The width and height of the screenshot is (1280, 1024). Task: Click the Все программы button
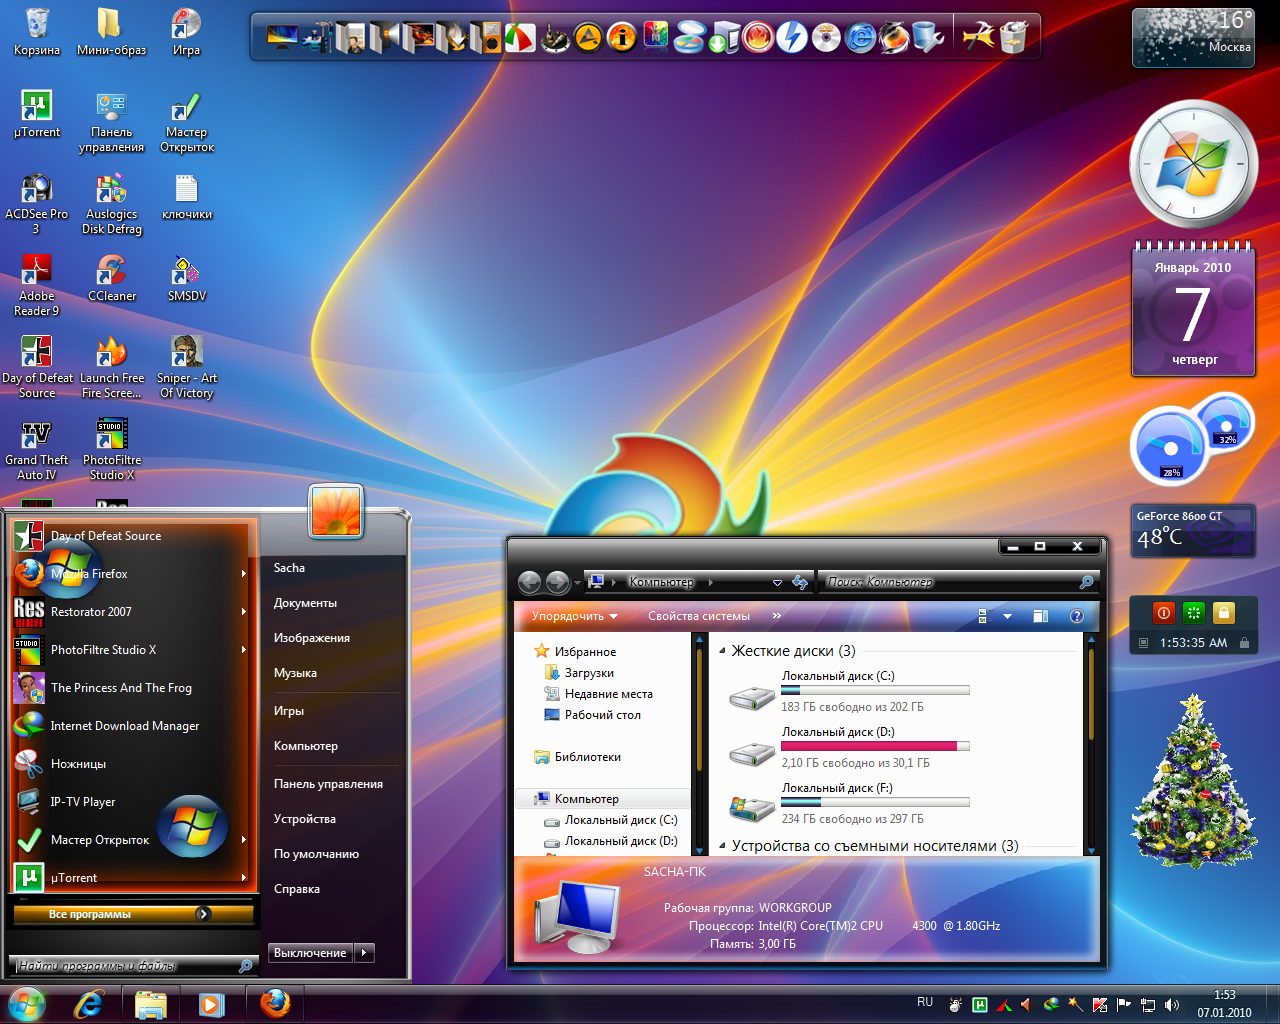(132, 914)
